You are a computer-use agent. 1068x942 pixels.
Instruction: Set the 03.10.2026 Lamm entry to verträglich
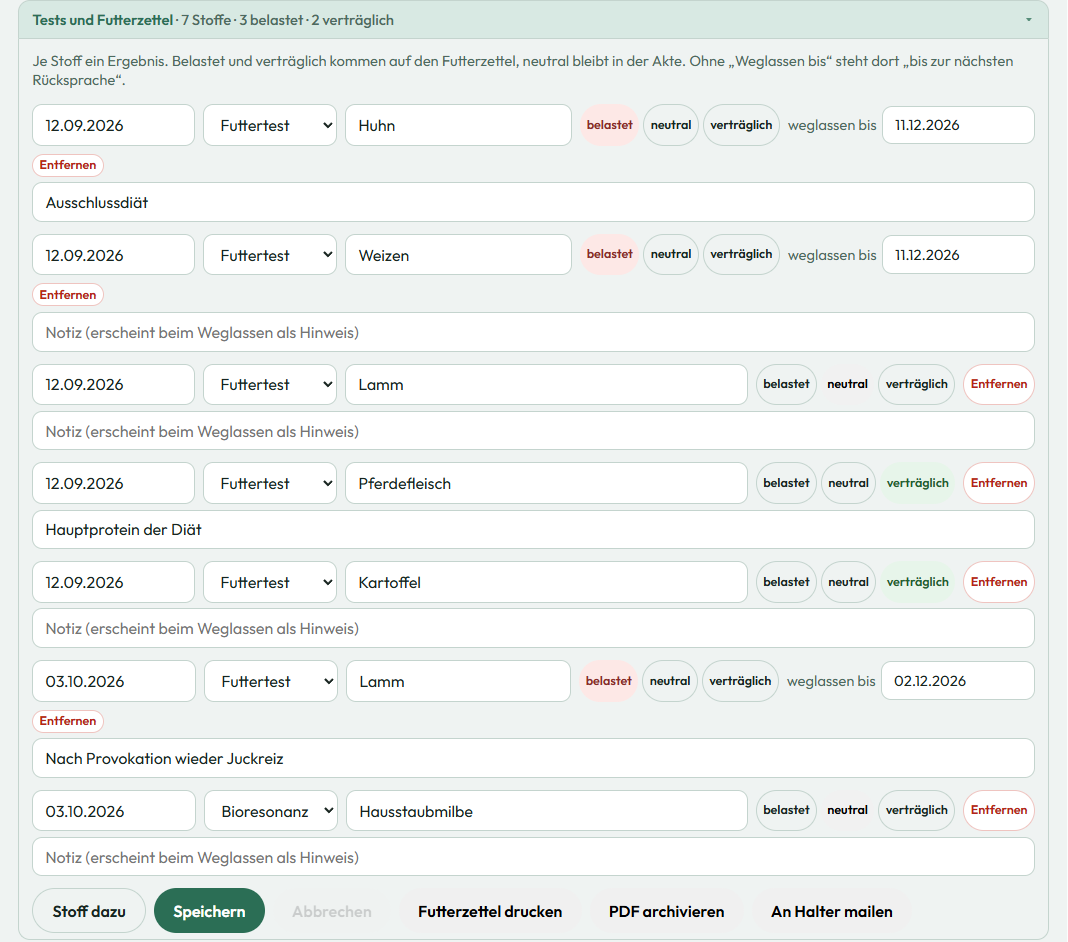(x=740, y=680)
